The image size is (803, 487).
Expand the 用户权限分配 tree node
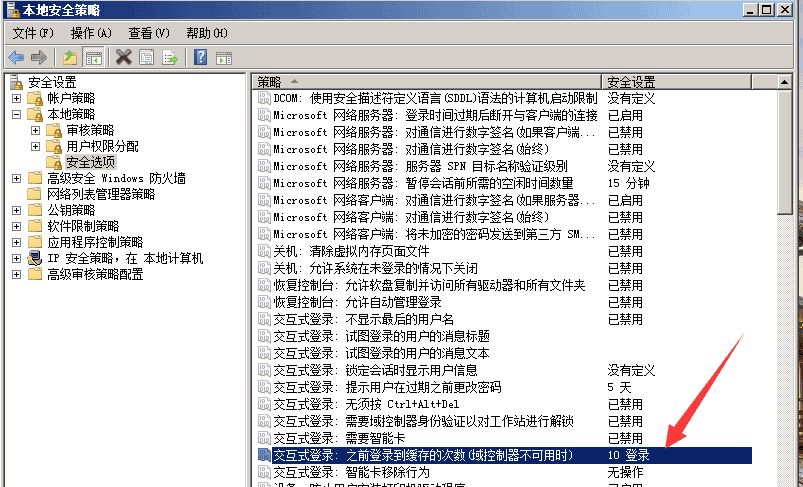[35, 146]
